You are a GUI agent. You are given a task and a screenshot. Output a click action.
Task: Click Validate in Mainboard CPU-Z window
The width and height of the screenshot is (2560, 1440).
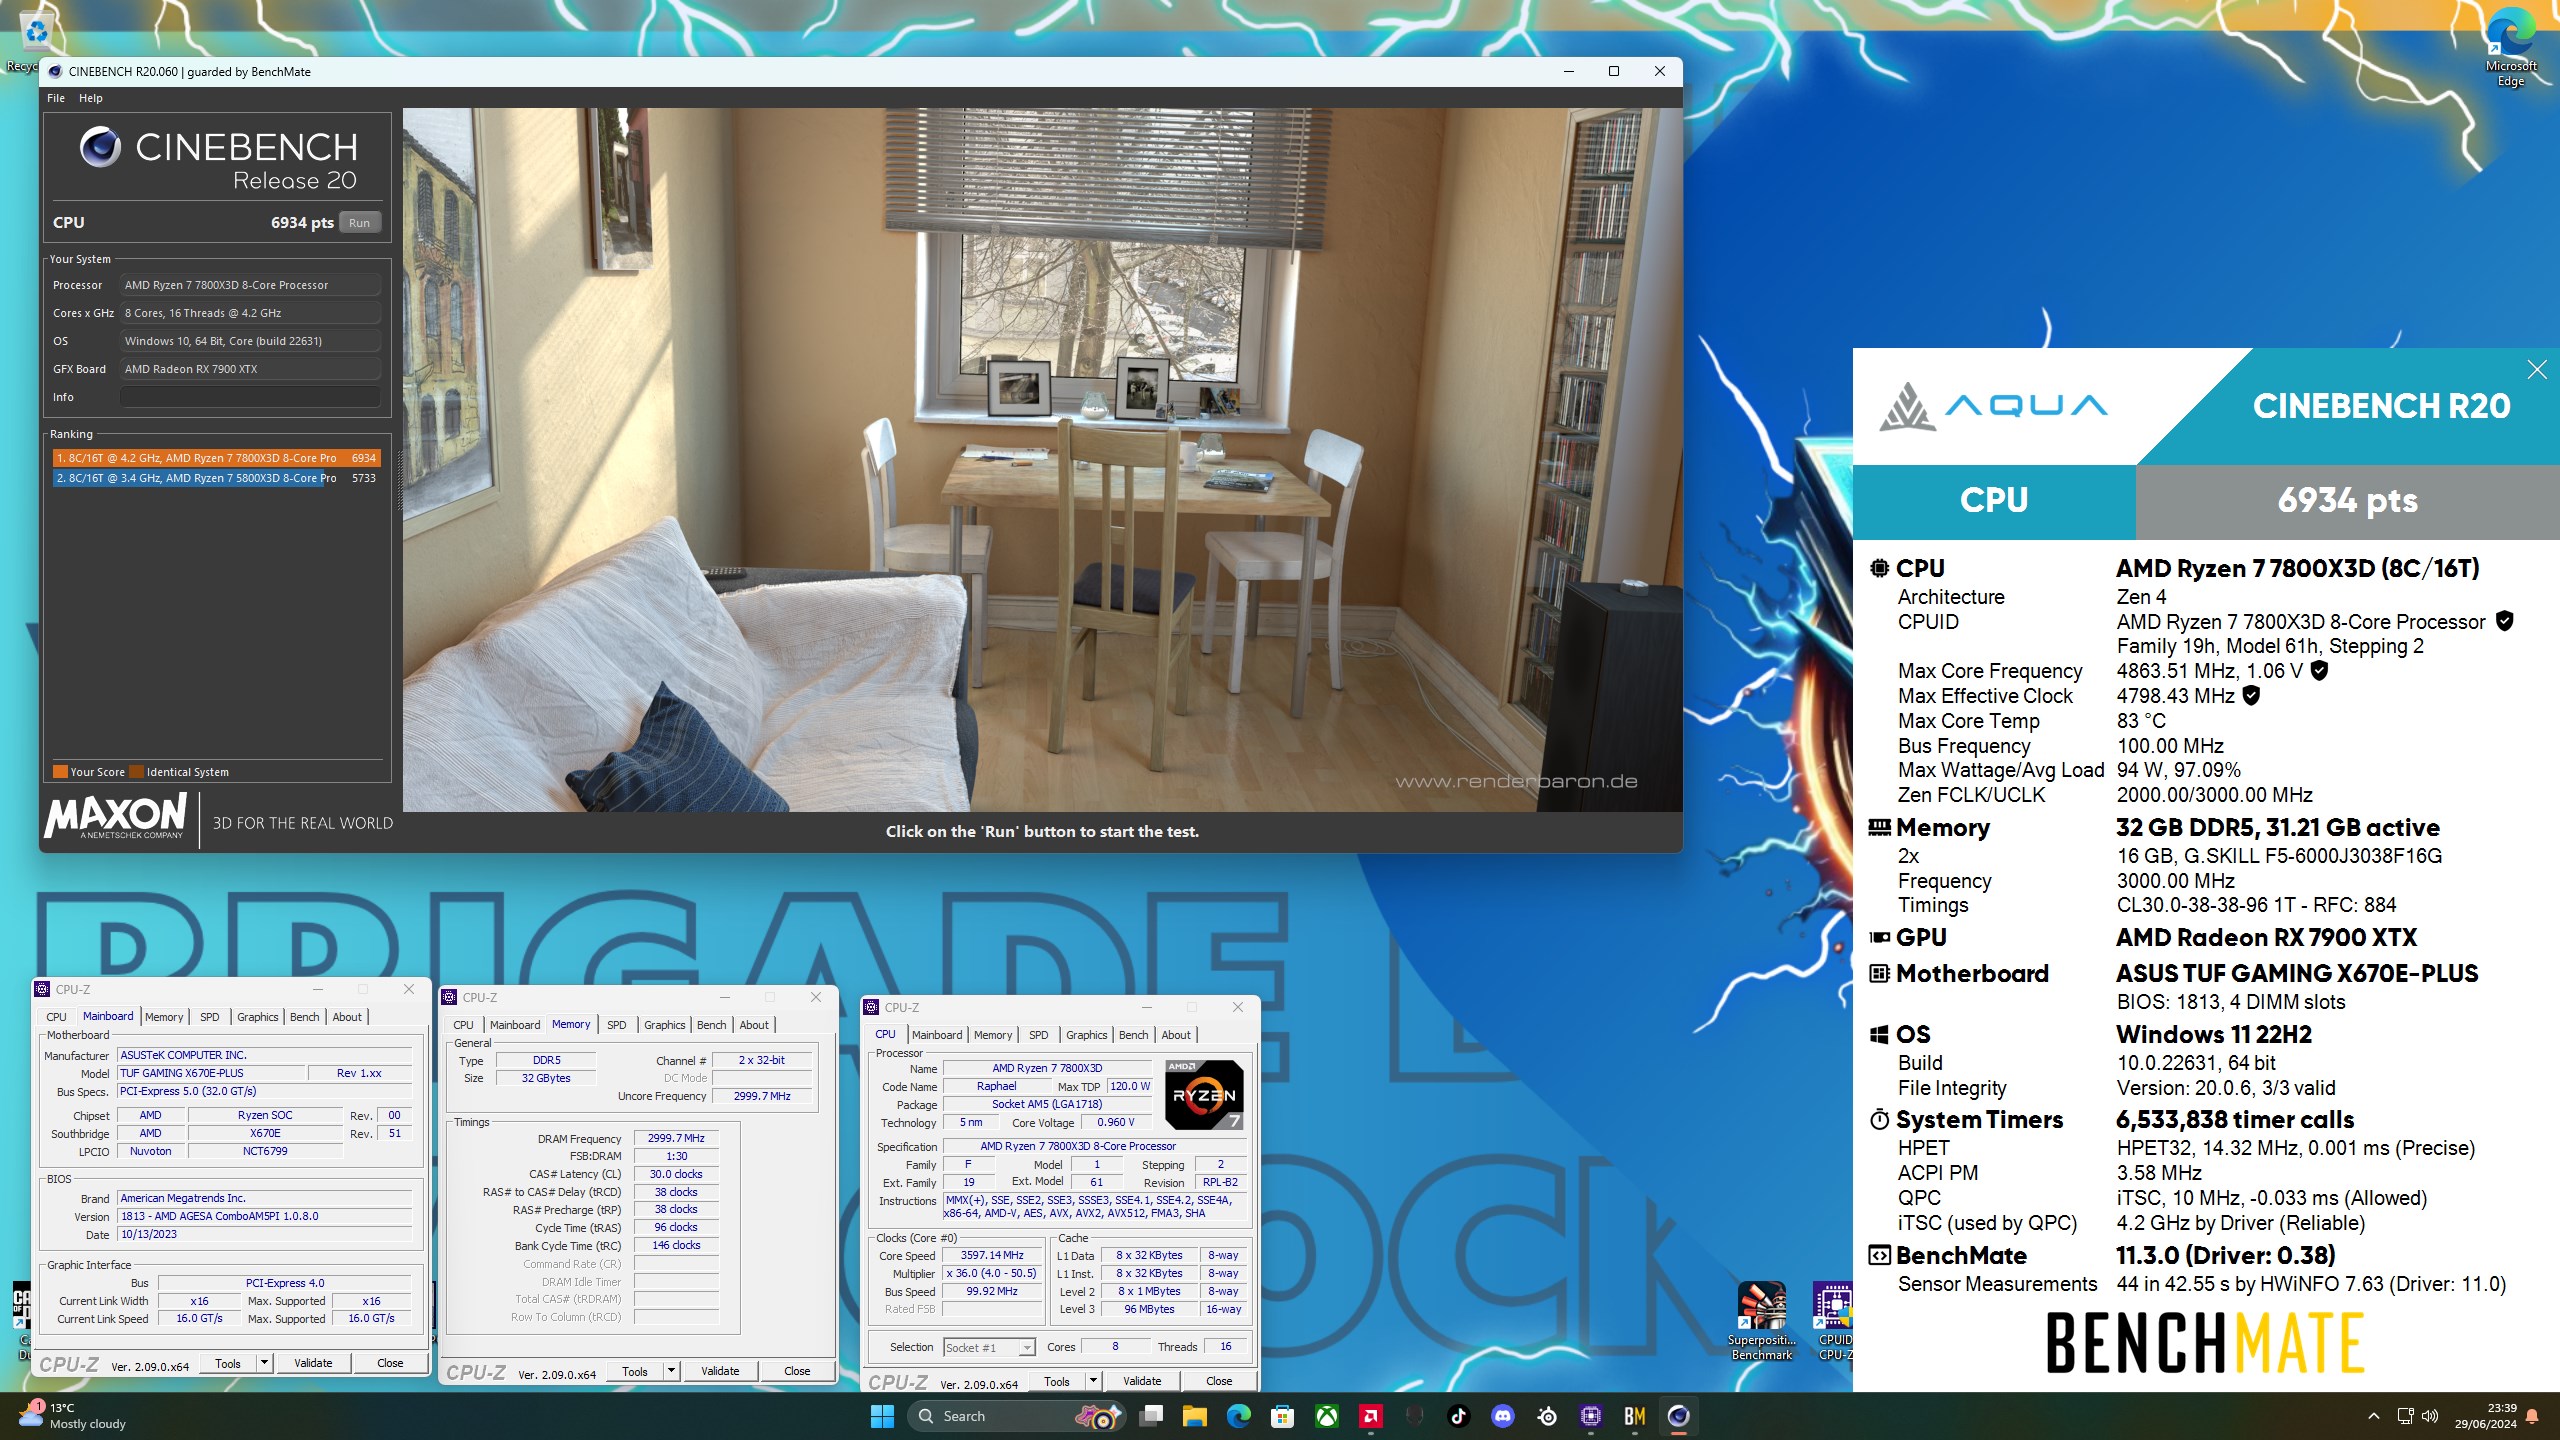[313, 1363]
